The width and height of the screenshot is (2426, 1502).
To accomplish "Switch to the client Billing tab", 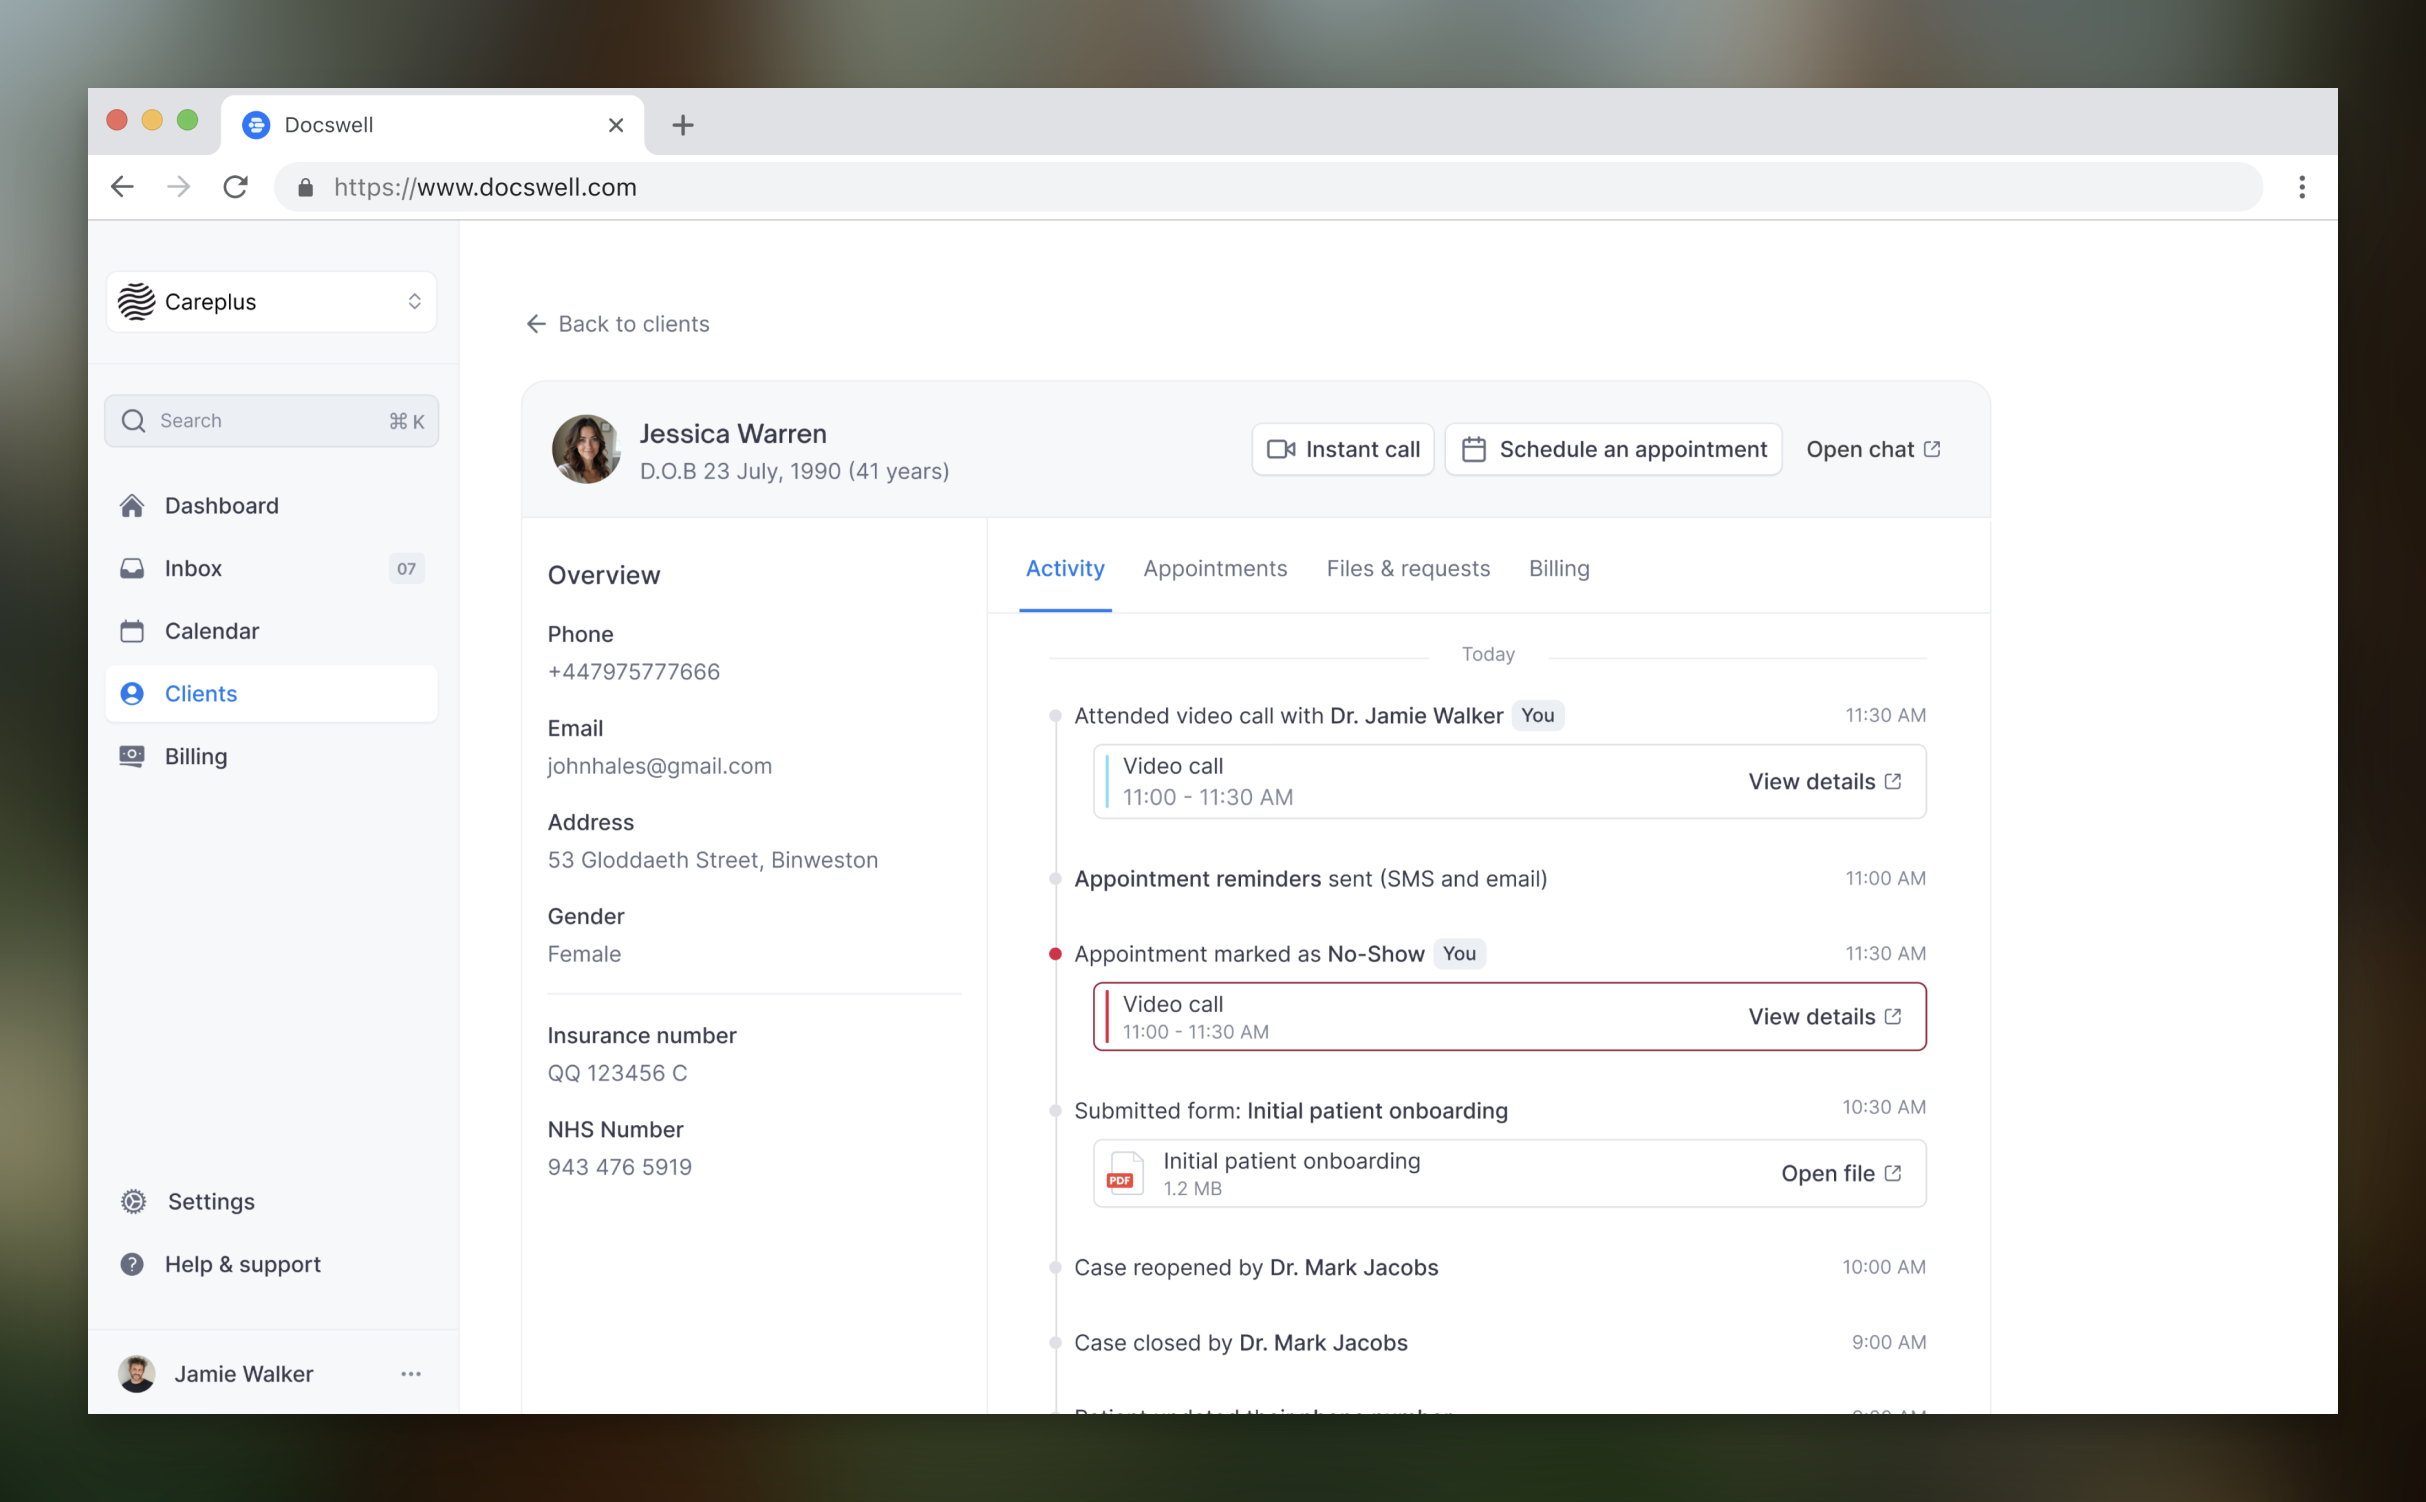I will click(x=1559, y=569).
